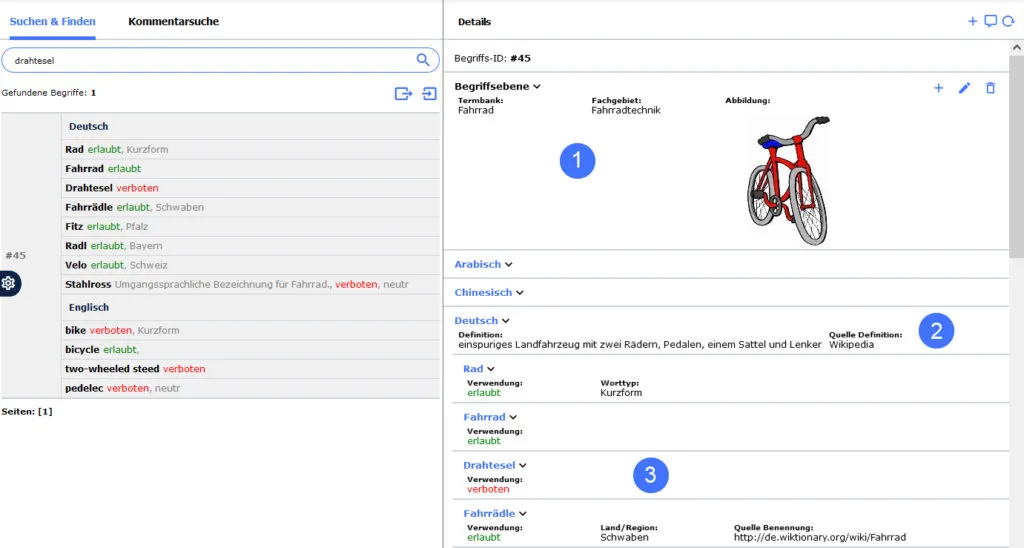Screen dimensions: 1024x548
Task: Open the comment icon in Details header
Action: (x=991, y=22)
